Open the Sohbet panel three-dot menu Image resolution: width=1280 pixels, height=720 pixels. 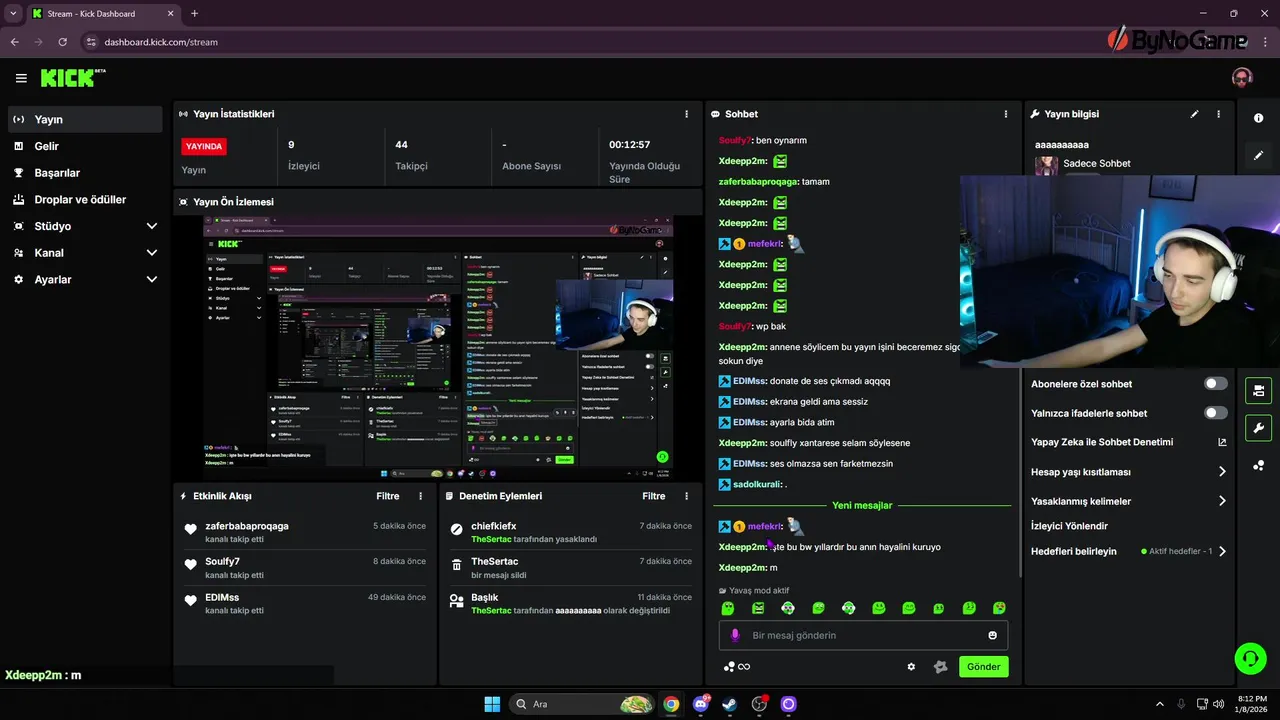1006,114
